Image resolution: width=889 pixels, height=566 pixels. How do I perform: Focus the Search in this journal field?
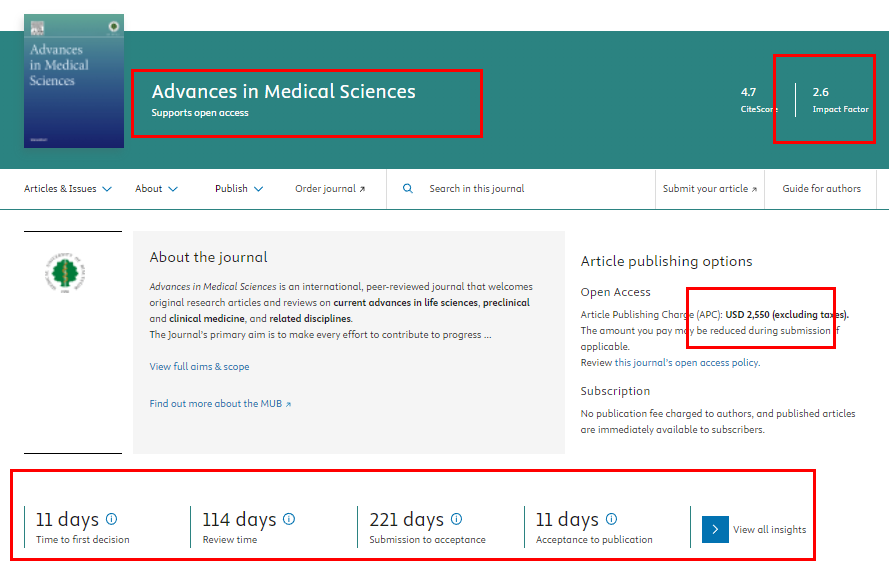pyautogui.click(x=476, y=189)
